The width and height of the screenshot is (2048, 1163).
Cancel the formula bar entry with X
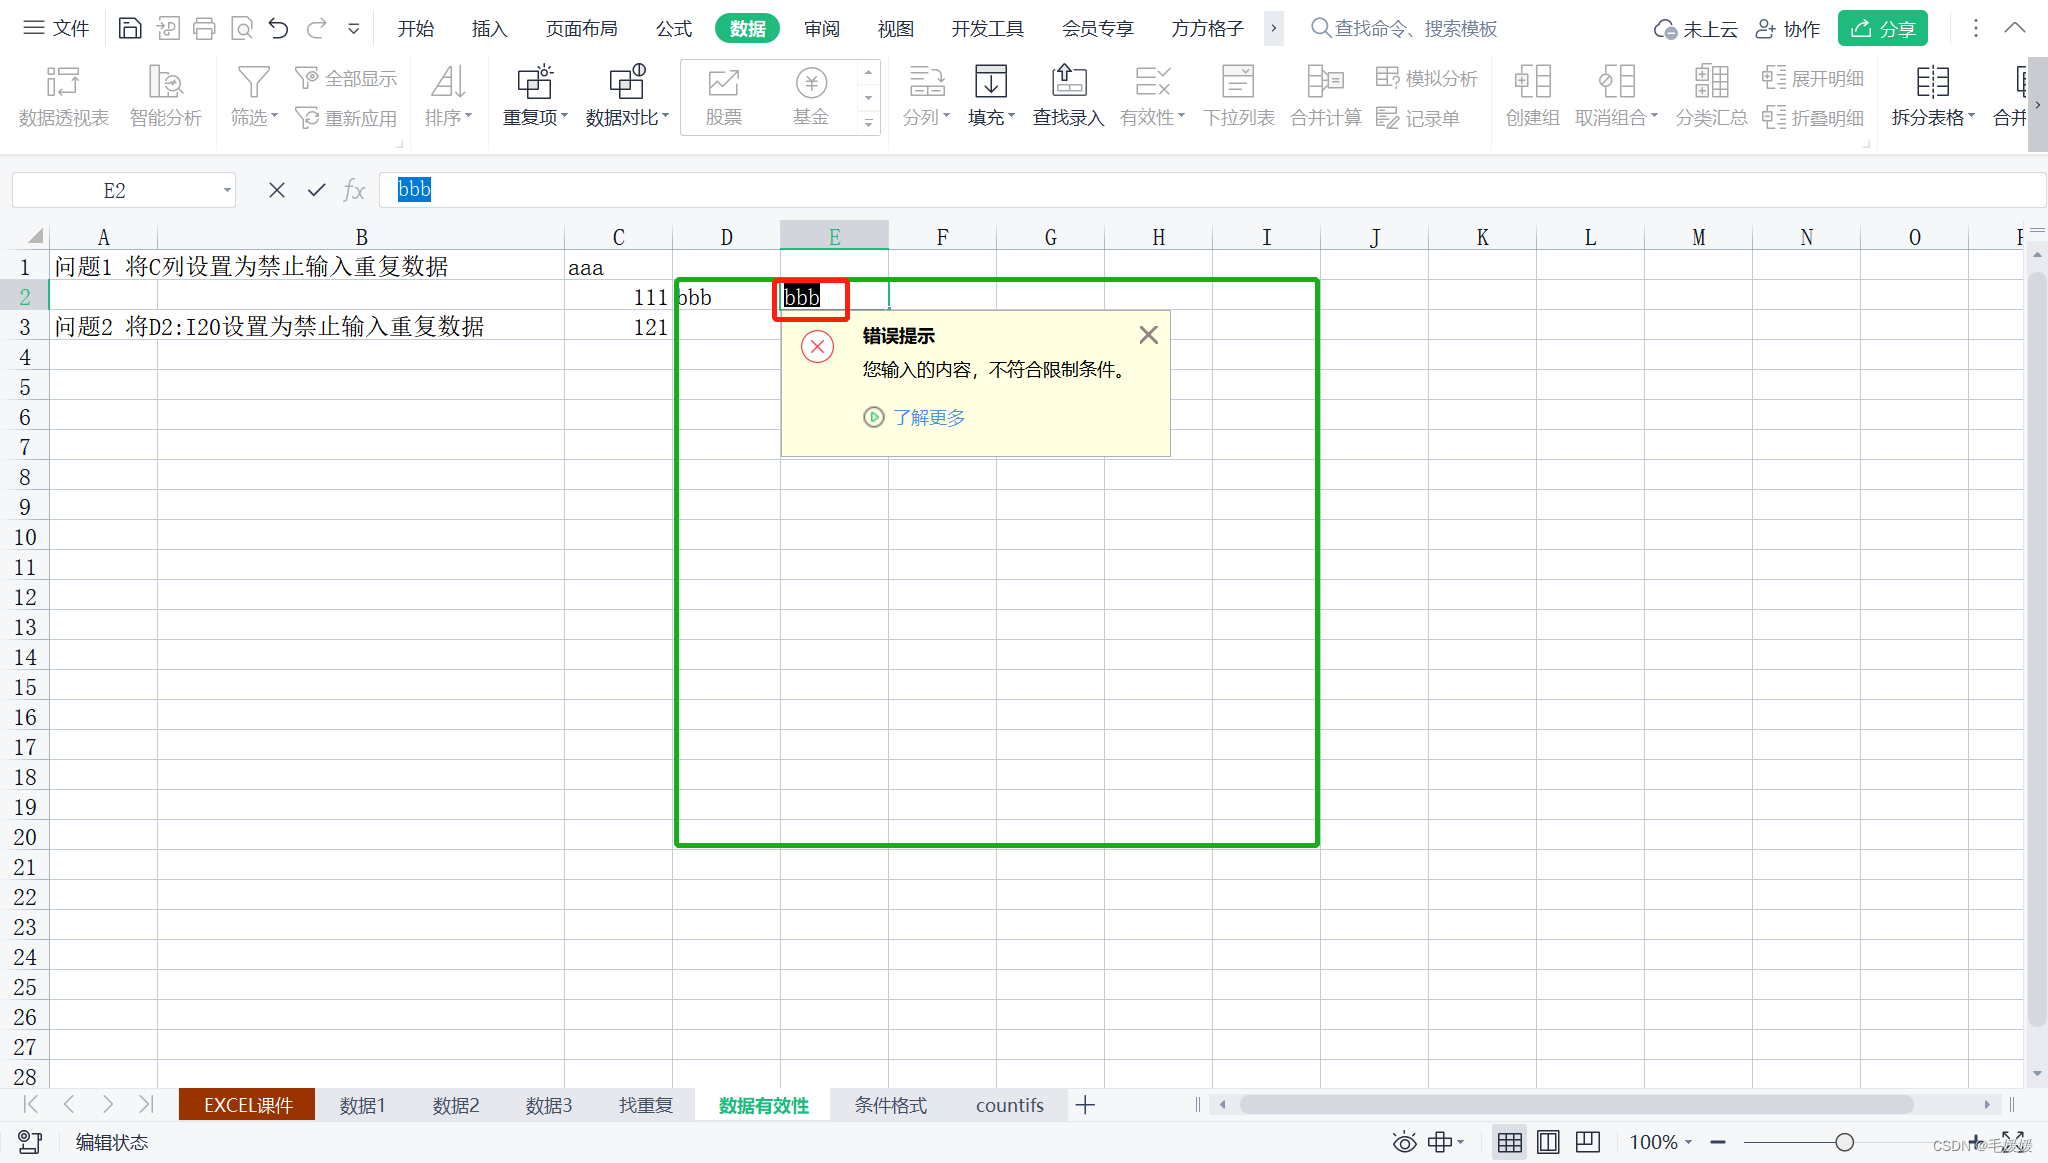click(277, 190)
